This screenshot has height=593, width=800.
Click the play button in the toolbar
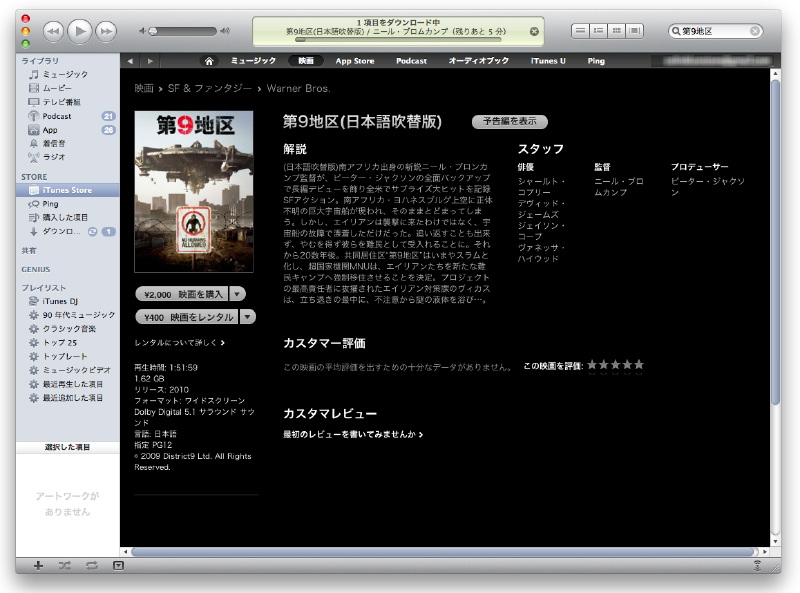tap(80, 31)
